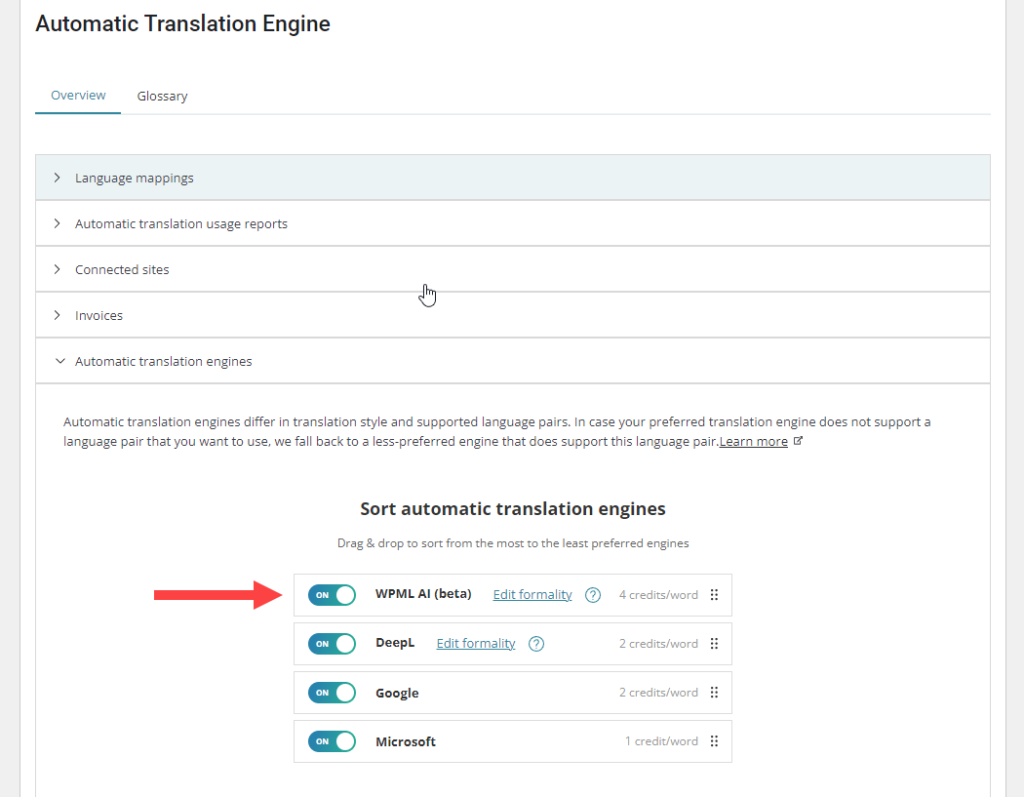Click the drag handle beside DeepL
Screen dimensions: 1024x797
coord(714,643)
